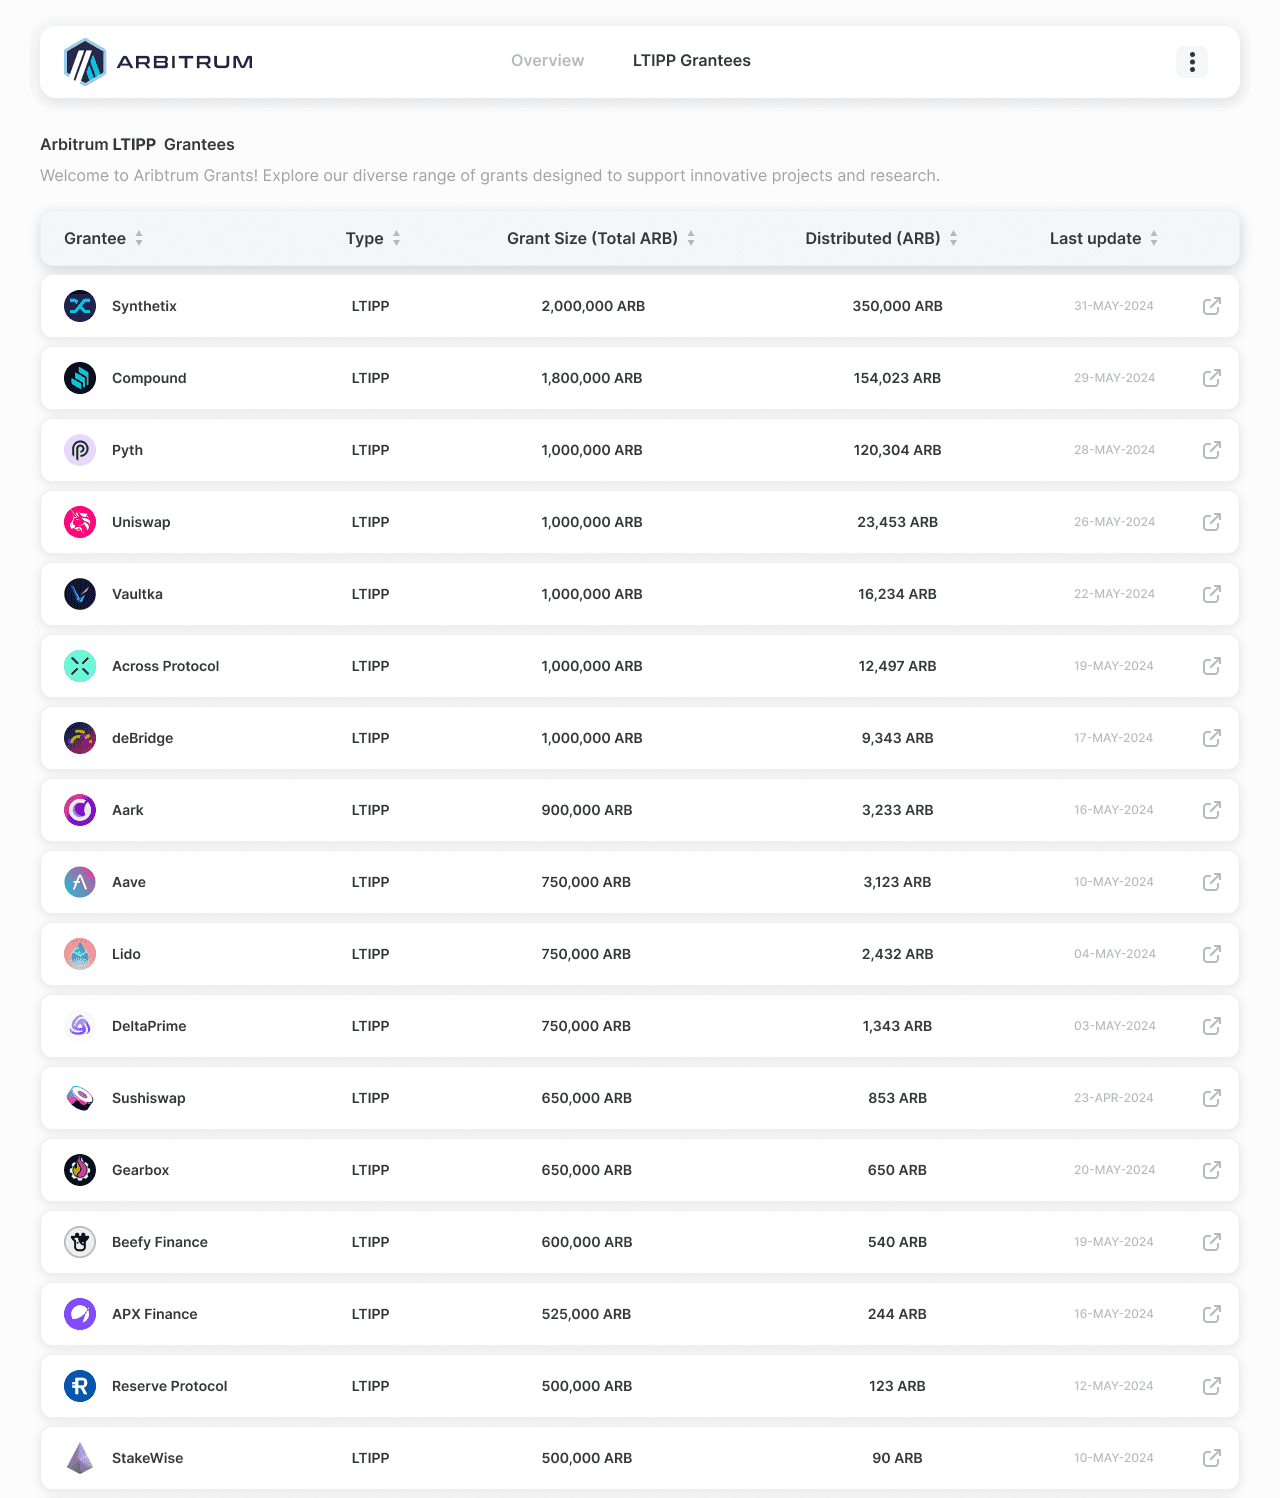Click the Synthetix logo icon
The height and width of the screenshot is (1498, 1280).
click(80, 306)
